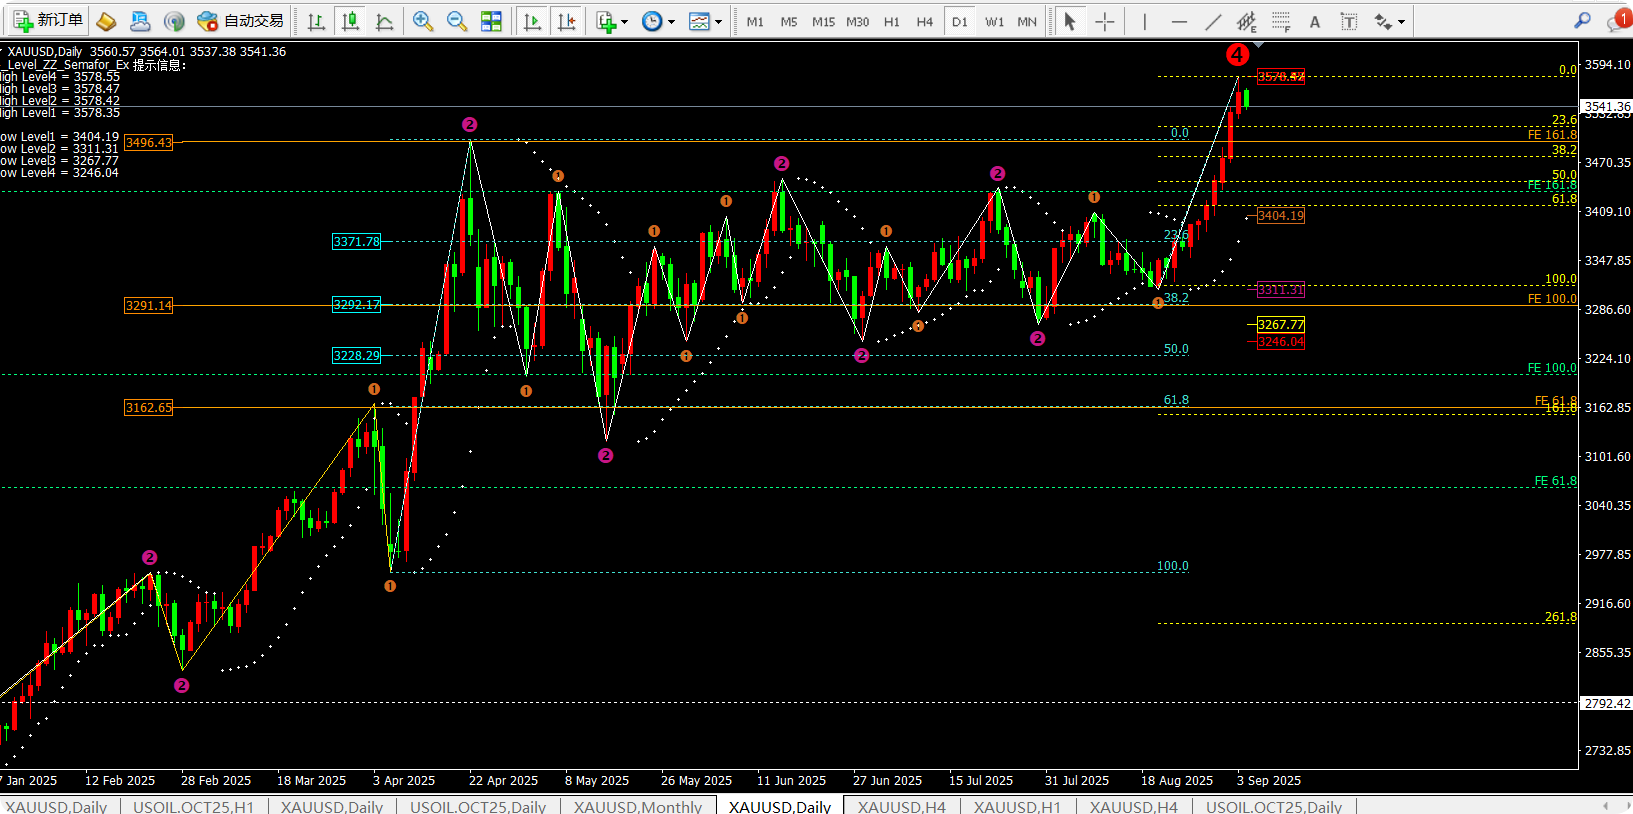Select the horizontal line drawing tool
The height and width of the screenshot is (814, 1633).
pyautogui.click(x=1179, y=21)
